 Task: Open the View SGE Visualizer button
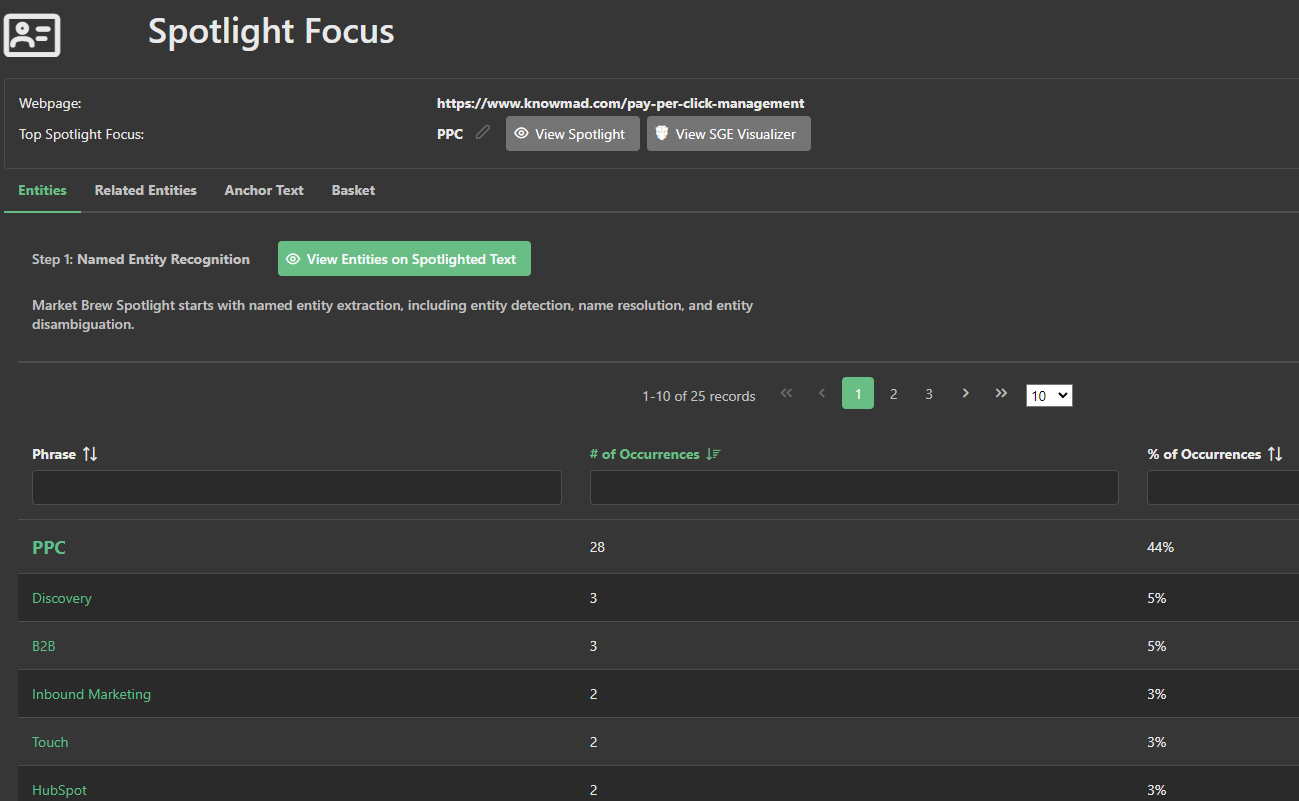(x=728, y=134)
